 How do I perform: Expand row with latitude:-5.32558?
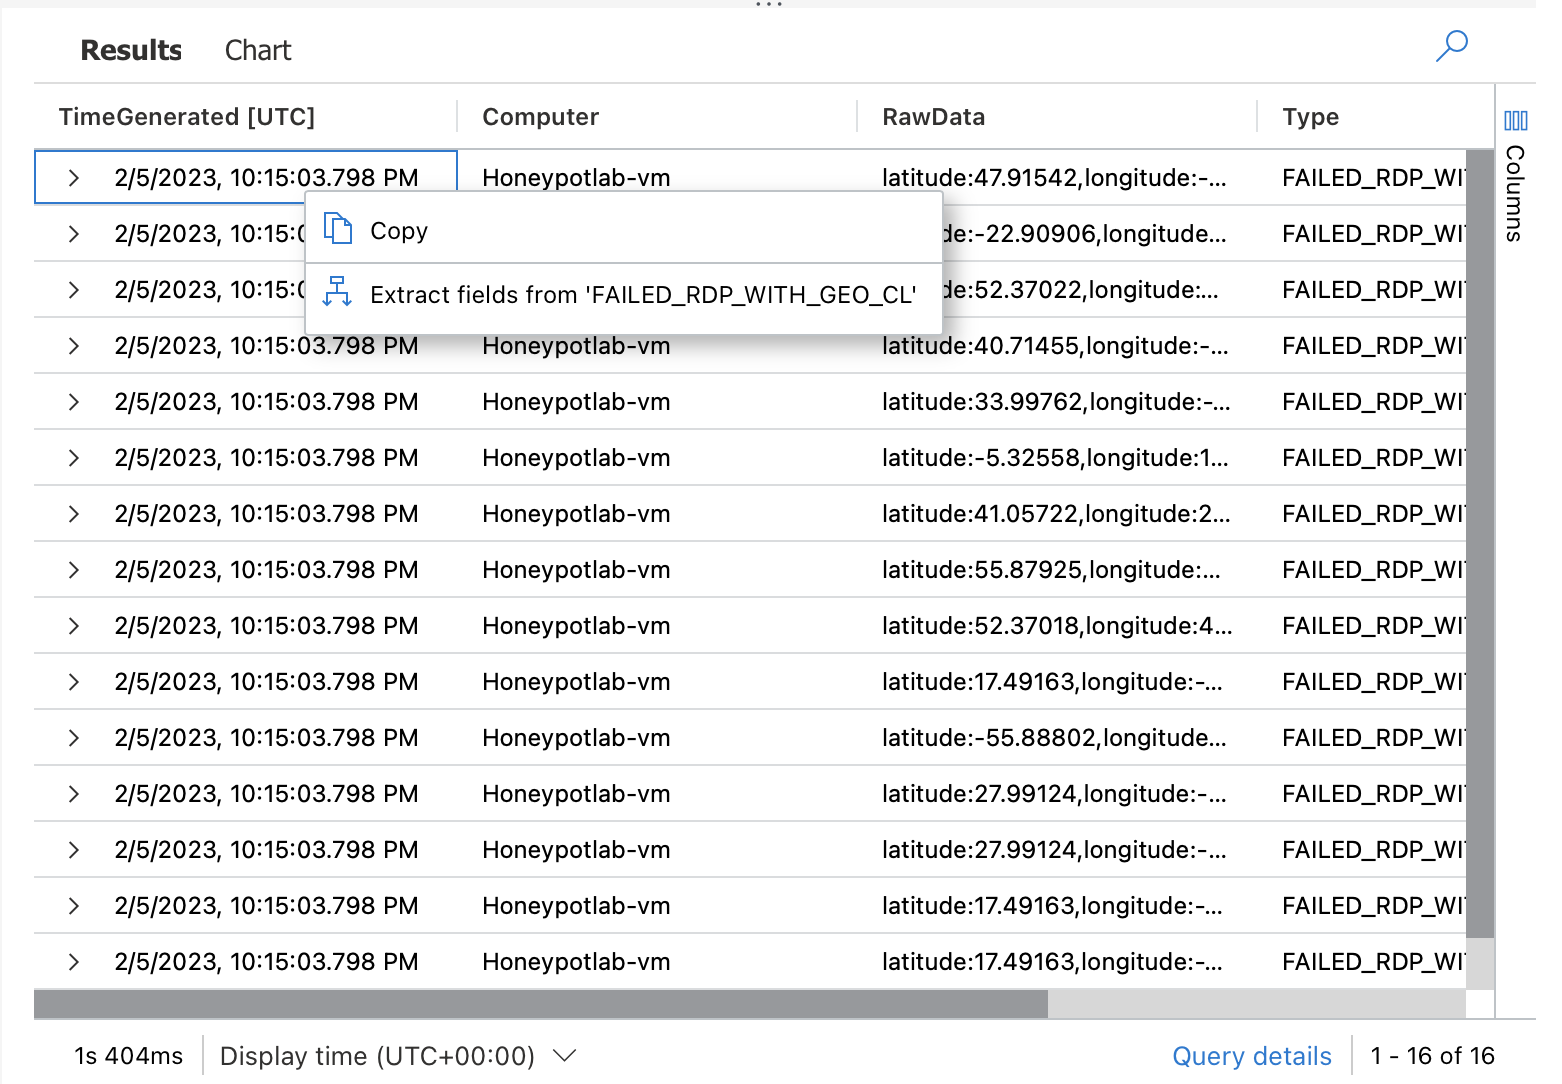click(73, 458)
